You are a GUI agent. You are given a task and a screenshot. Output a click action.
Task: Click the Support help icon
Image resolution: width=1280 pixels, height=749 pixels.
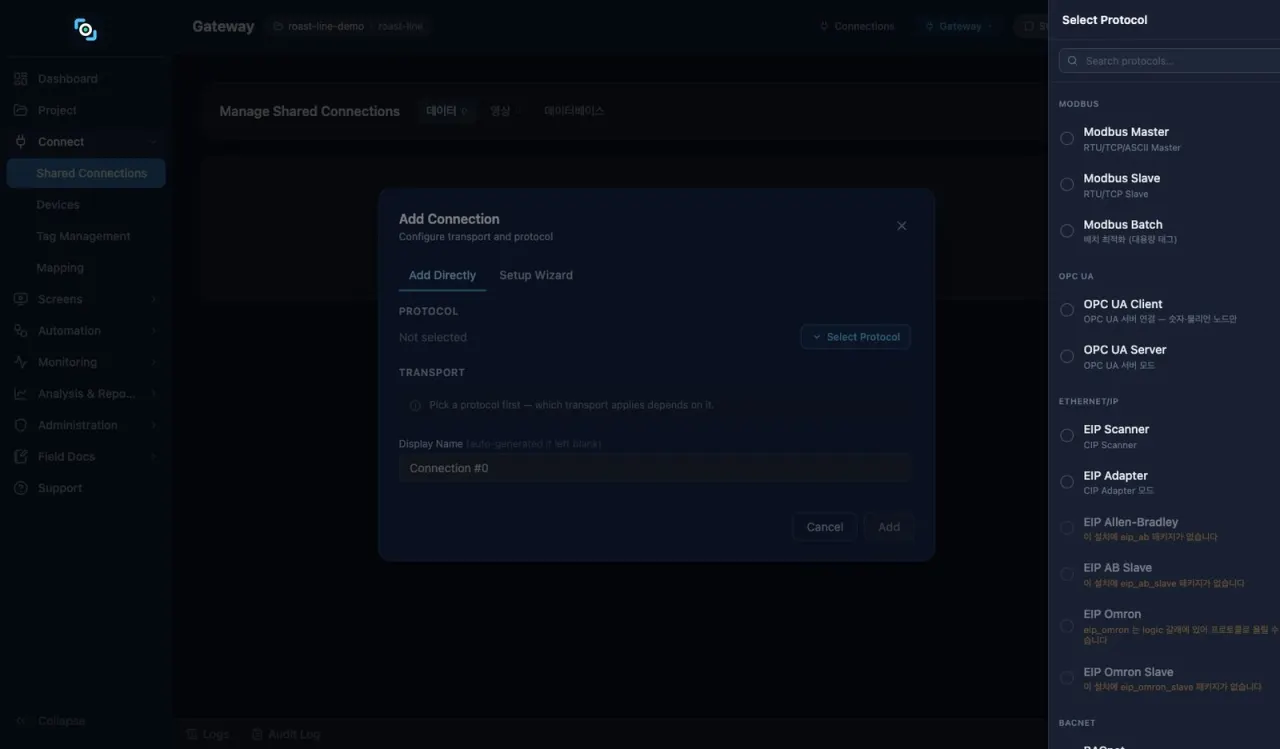click(21, 488)
